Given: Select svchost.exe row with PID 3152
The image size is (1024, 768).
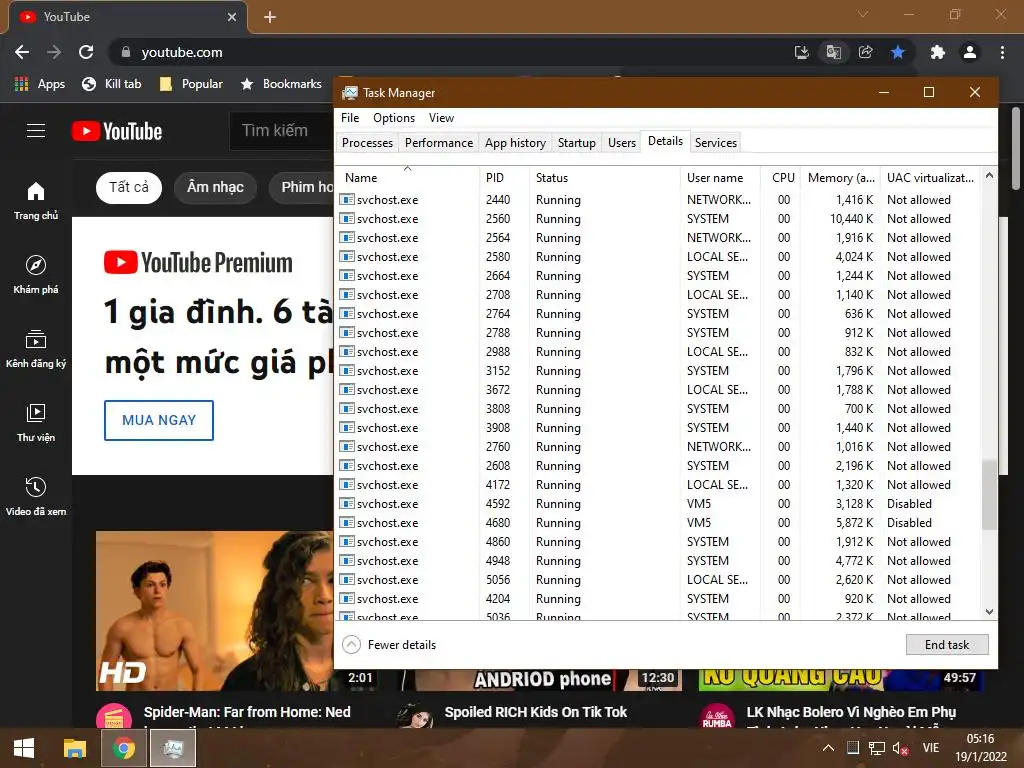Looking at the screenshot, I should pyautogui.click(x=658, y=371).
